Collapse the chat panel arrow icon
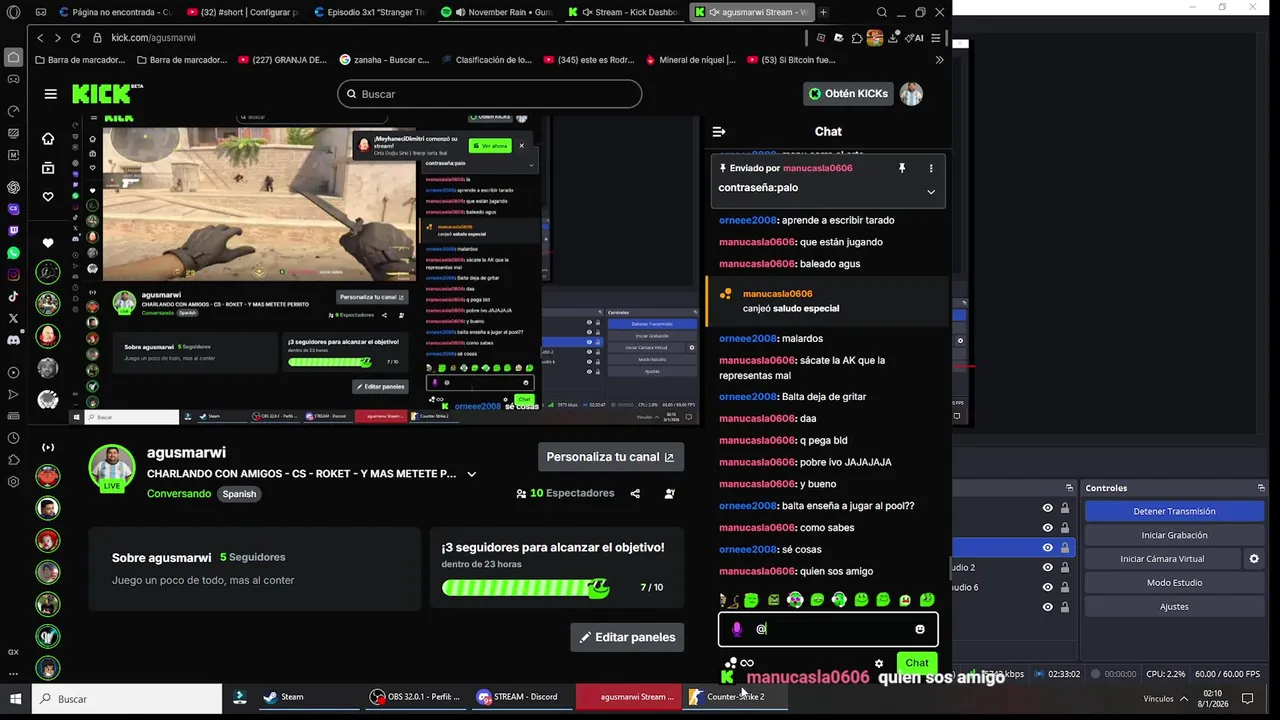 718,131
